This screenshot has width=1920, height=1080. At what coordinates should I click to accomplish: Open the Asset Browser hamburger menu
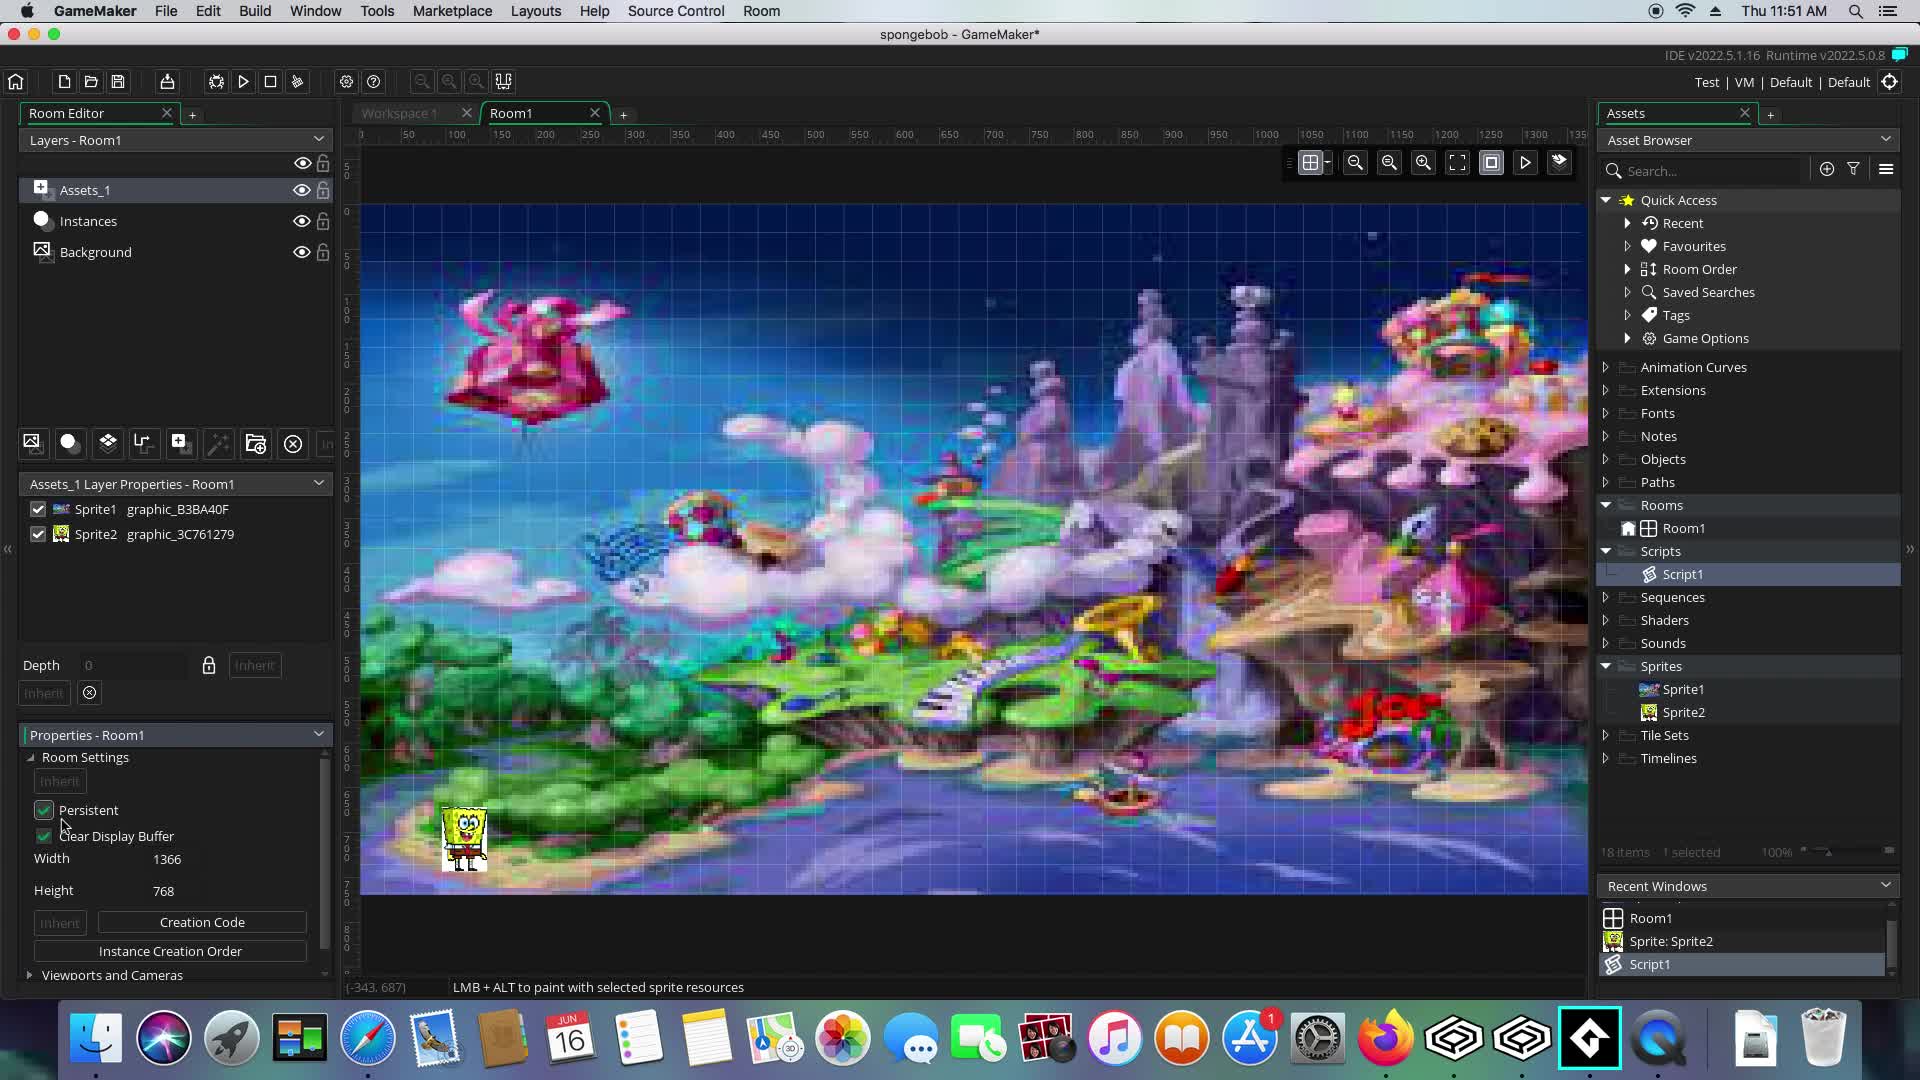[x=1886, y=169]
